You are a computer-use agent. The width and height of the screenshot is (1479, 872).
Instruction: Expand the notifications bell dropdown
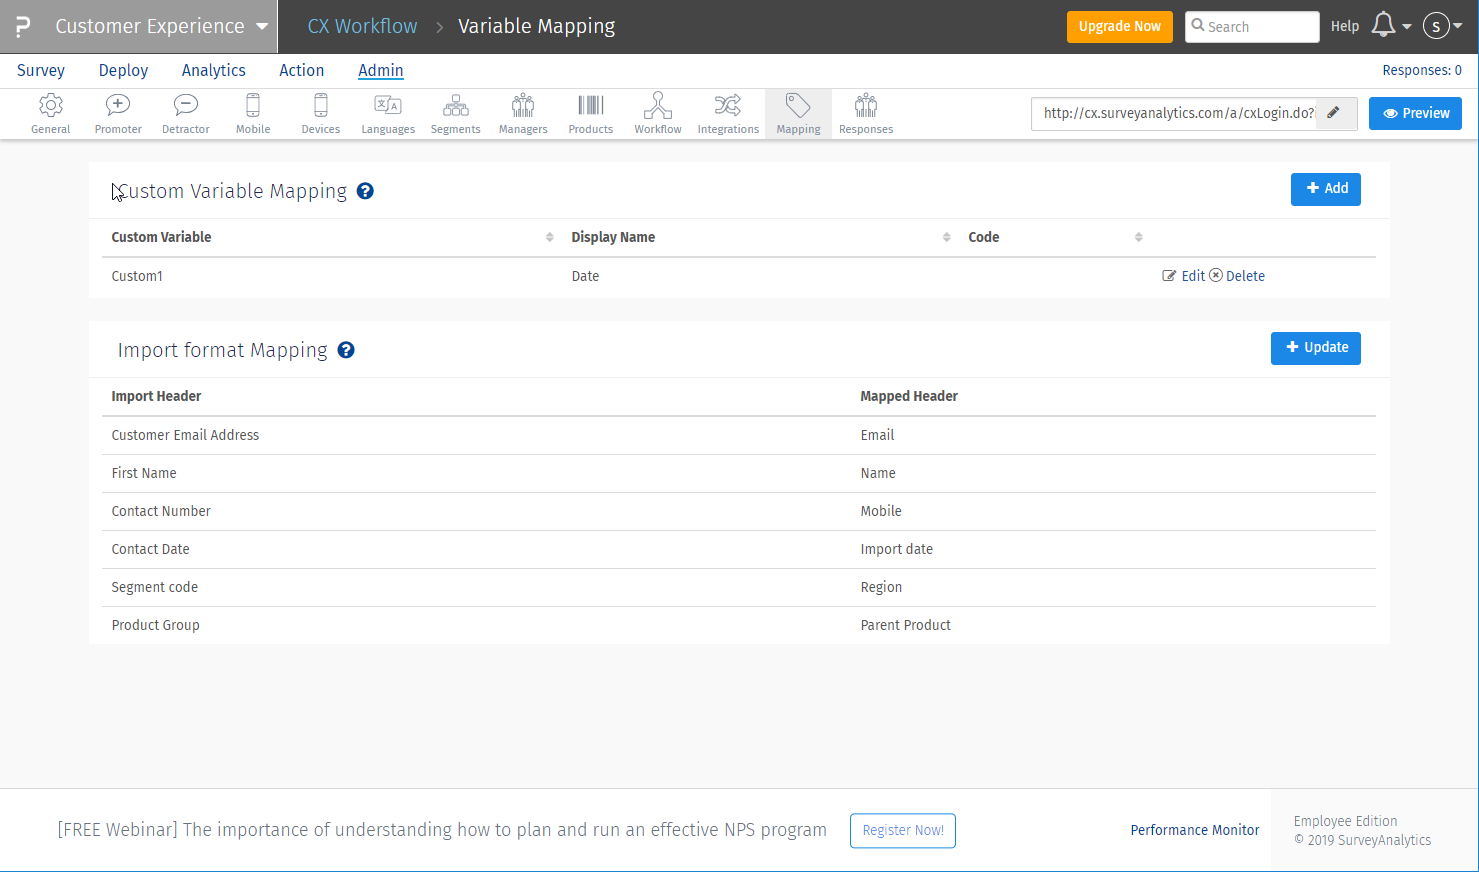(1390, 26)
